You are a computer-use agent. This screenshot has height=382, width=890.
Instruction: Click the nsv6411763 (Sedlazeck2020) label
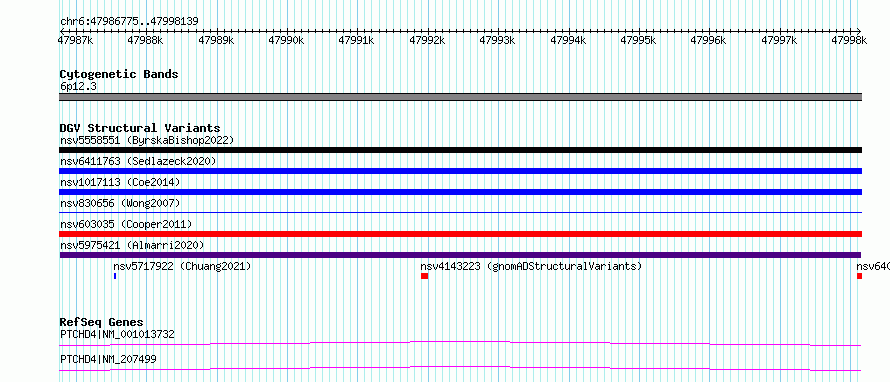138,161
